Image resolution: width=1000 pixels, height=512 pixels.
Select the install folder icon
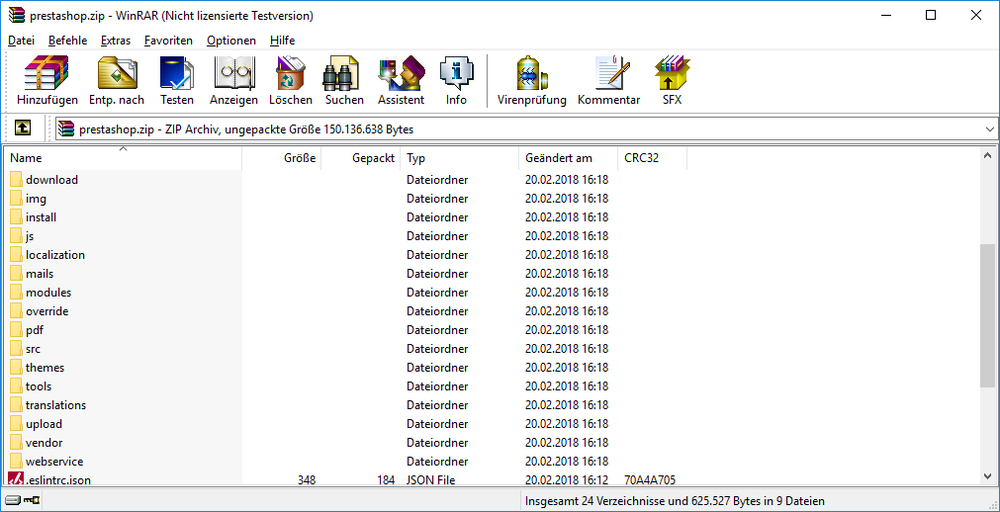17,217
